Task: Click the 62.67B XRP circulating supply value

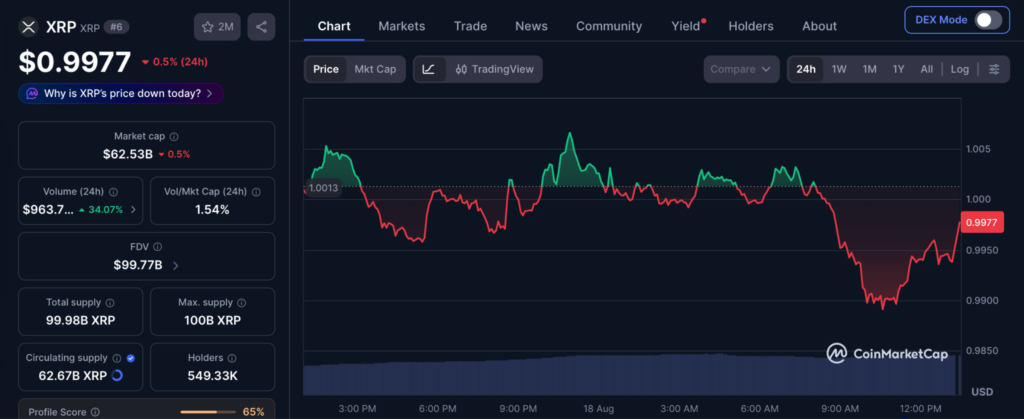Action: tap(72, 376)
